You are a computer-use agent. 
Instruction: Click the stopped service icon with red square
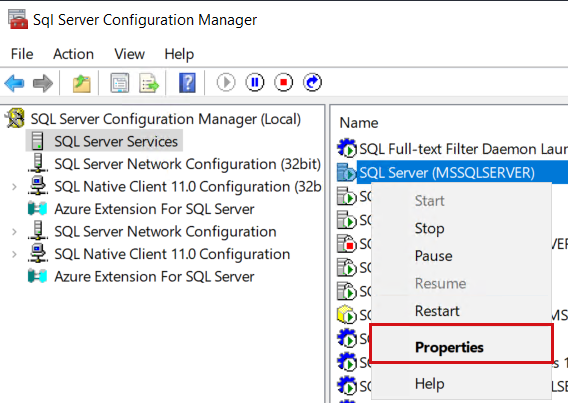point(347,244)
